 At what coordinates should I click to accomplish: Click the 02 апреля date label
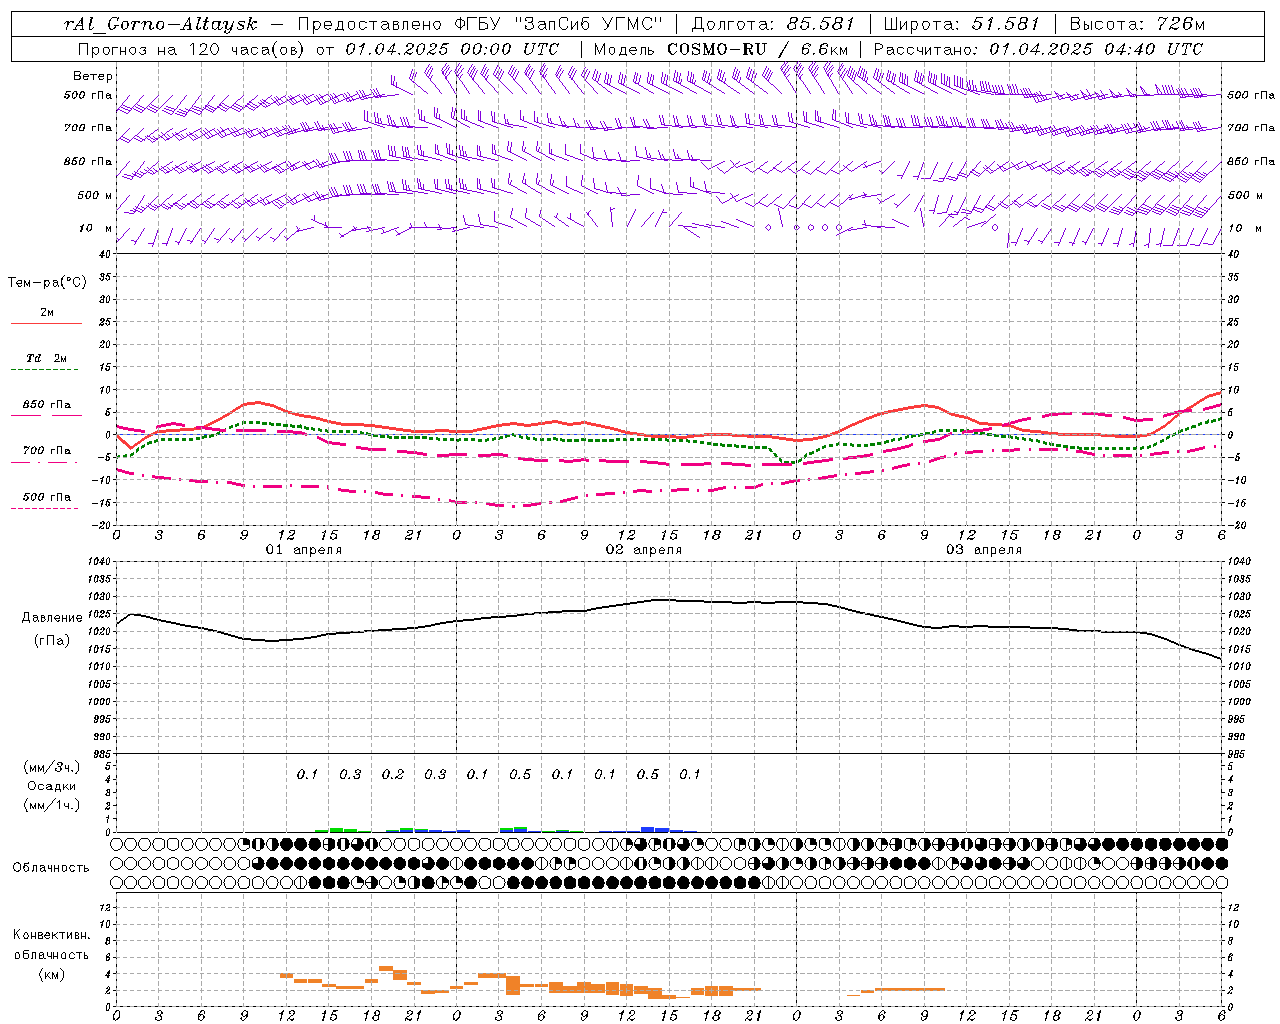643,550
